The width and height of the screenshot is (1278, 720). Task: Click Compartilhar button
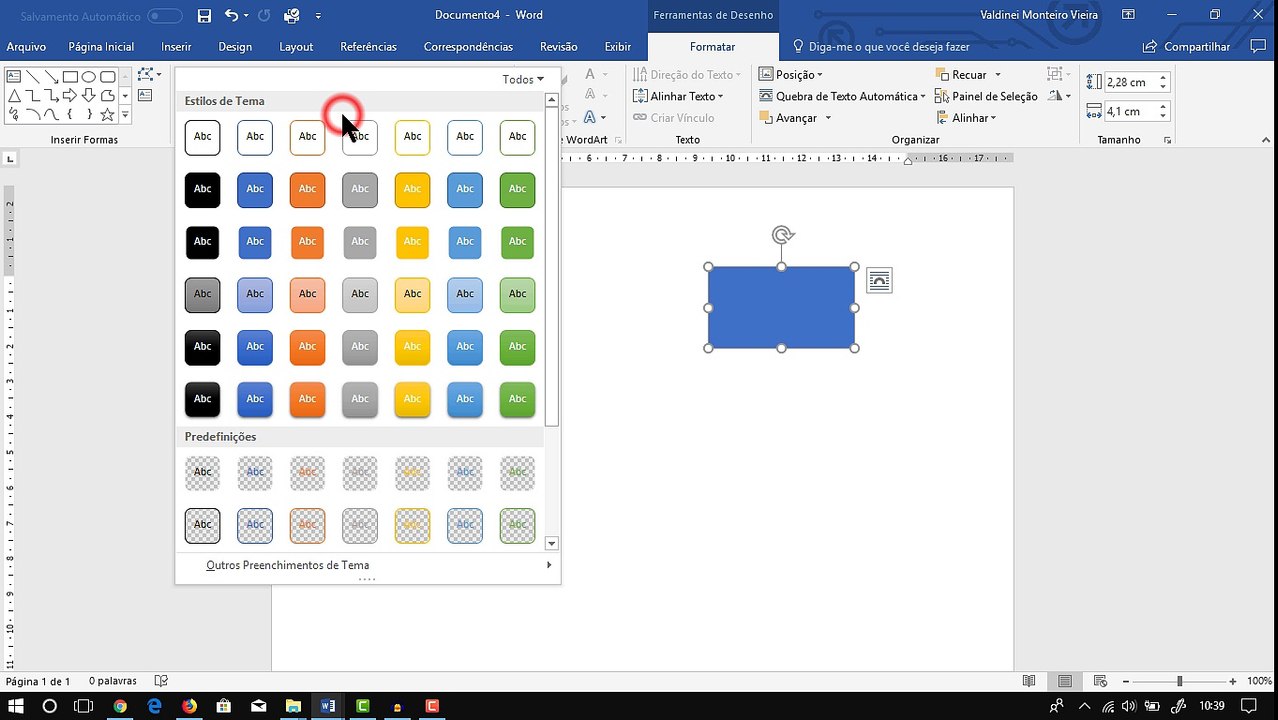click(x=1187, y=46)
